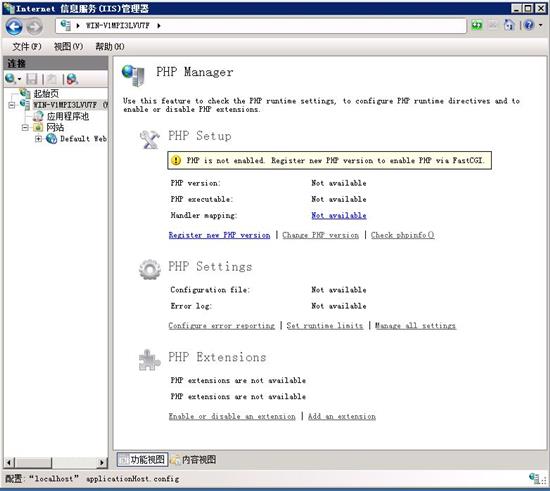Click the green refresh page icon
550x491 pixels.
coord(477,25)
